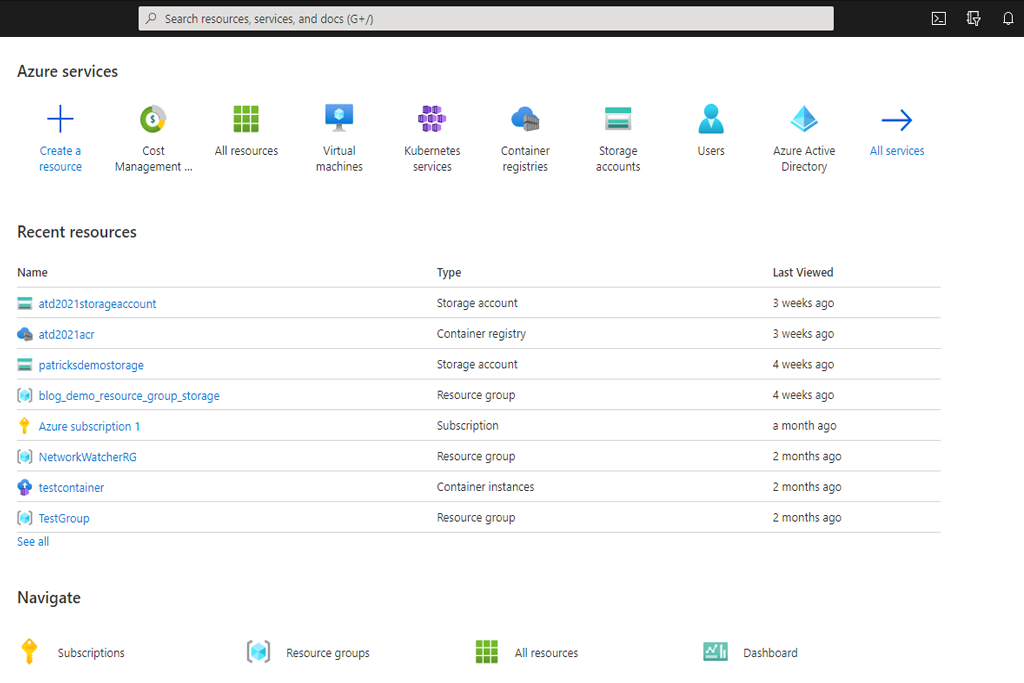
Task: Click the Name column header
Action: [32, 272]
